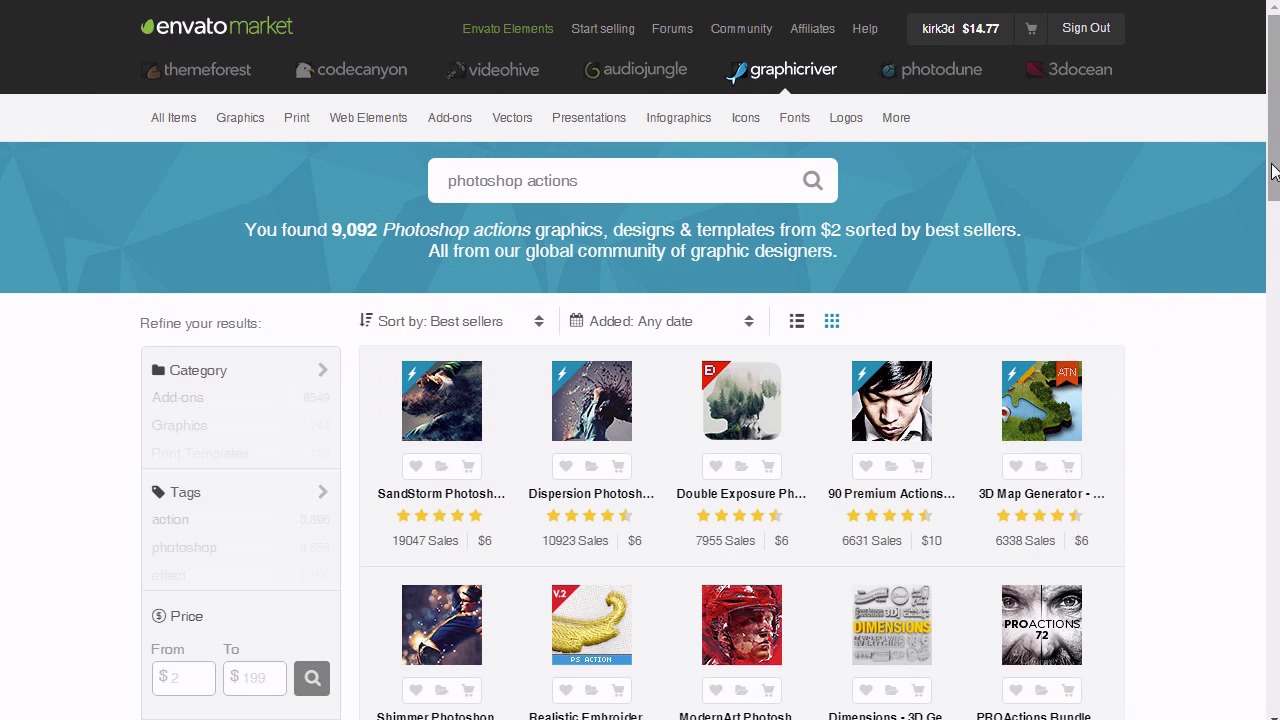The width and height of the screenshot is (1280, 720).
Task: Add 3D Map Generator to cart
Action: [1067, 466]
